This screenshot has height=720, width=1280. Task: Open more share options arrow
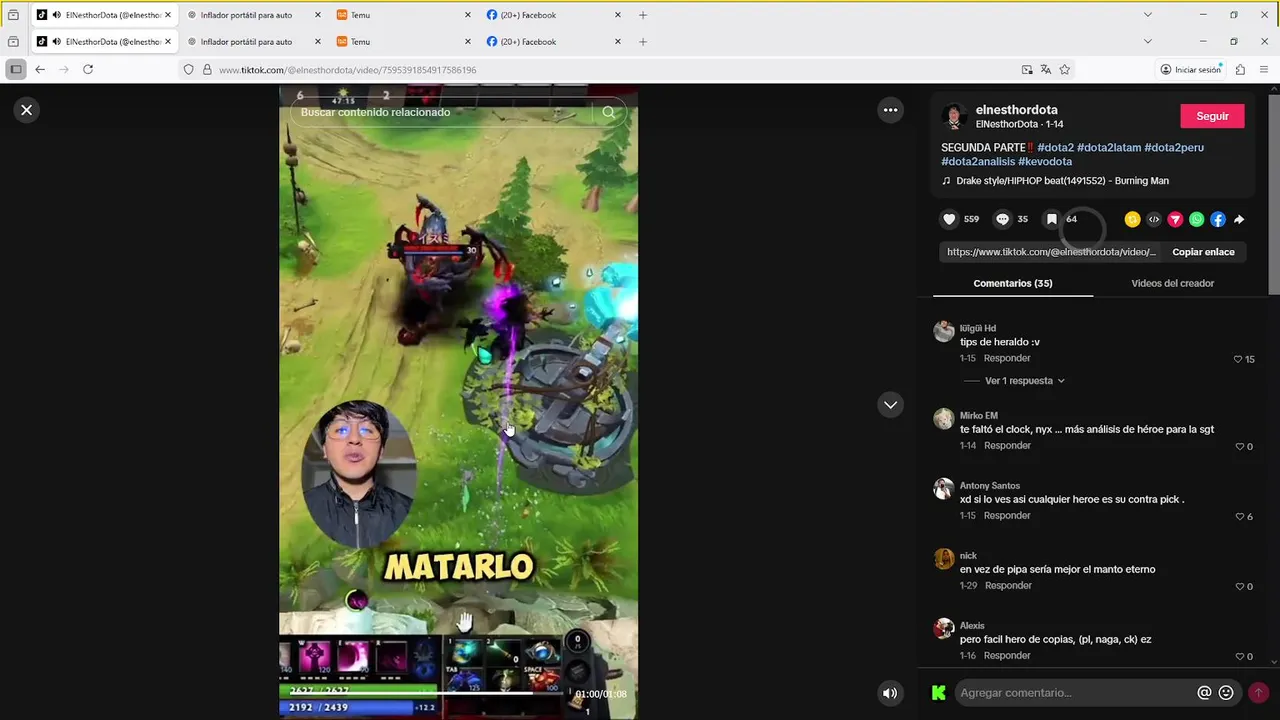tap(1239, 219)
